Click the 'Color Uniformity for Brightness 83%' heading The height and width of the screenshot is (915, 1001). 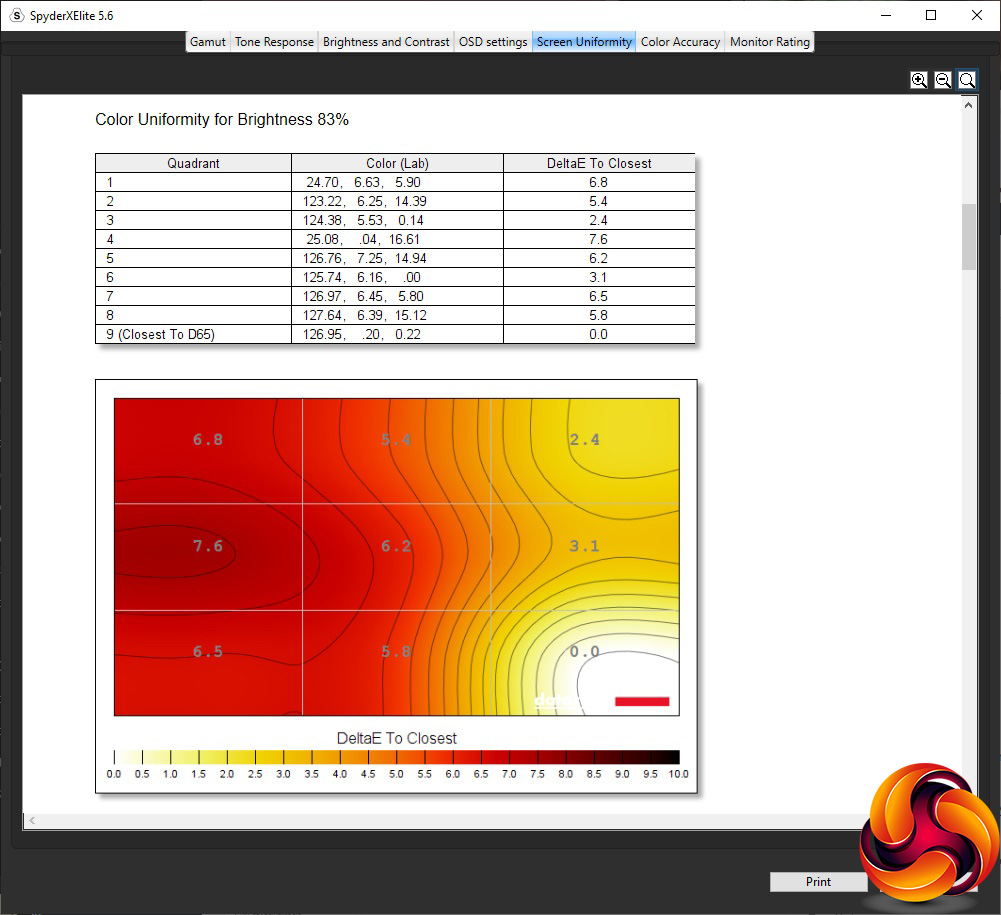pyautogui.click(x=222, y=120)
